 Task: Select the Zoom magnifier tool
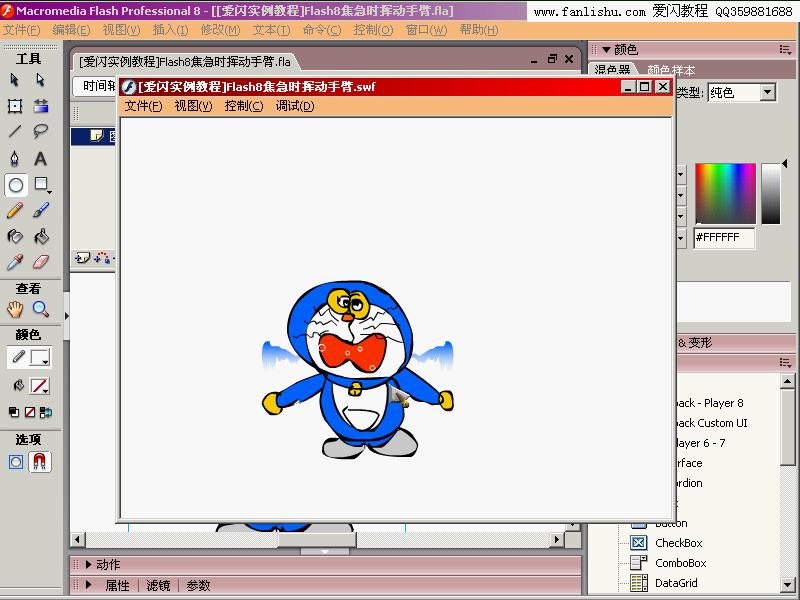coord(41,309)
